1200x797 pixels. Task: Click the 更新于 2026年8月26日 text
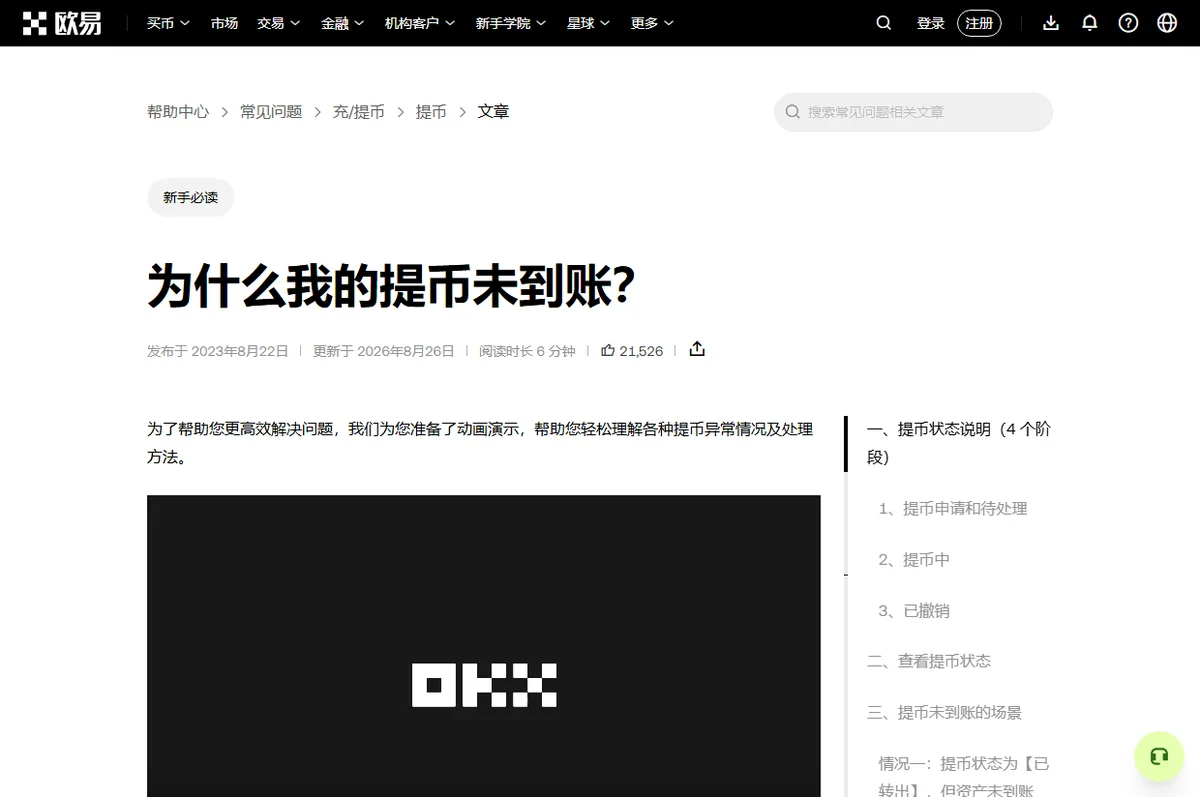[384, 351]
